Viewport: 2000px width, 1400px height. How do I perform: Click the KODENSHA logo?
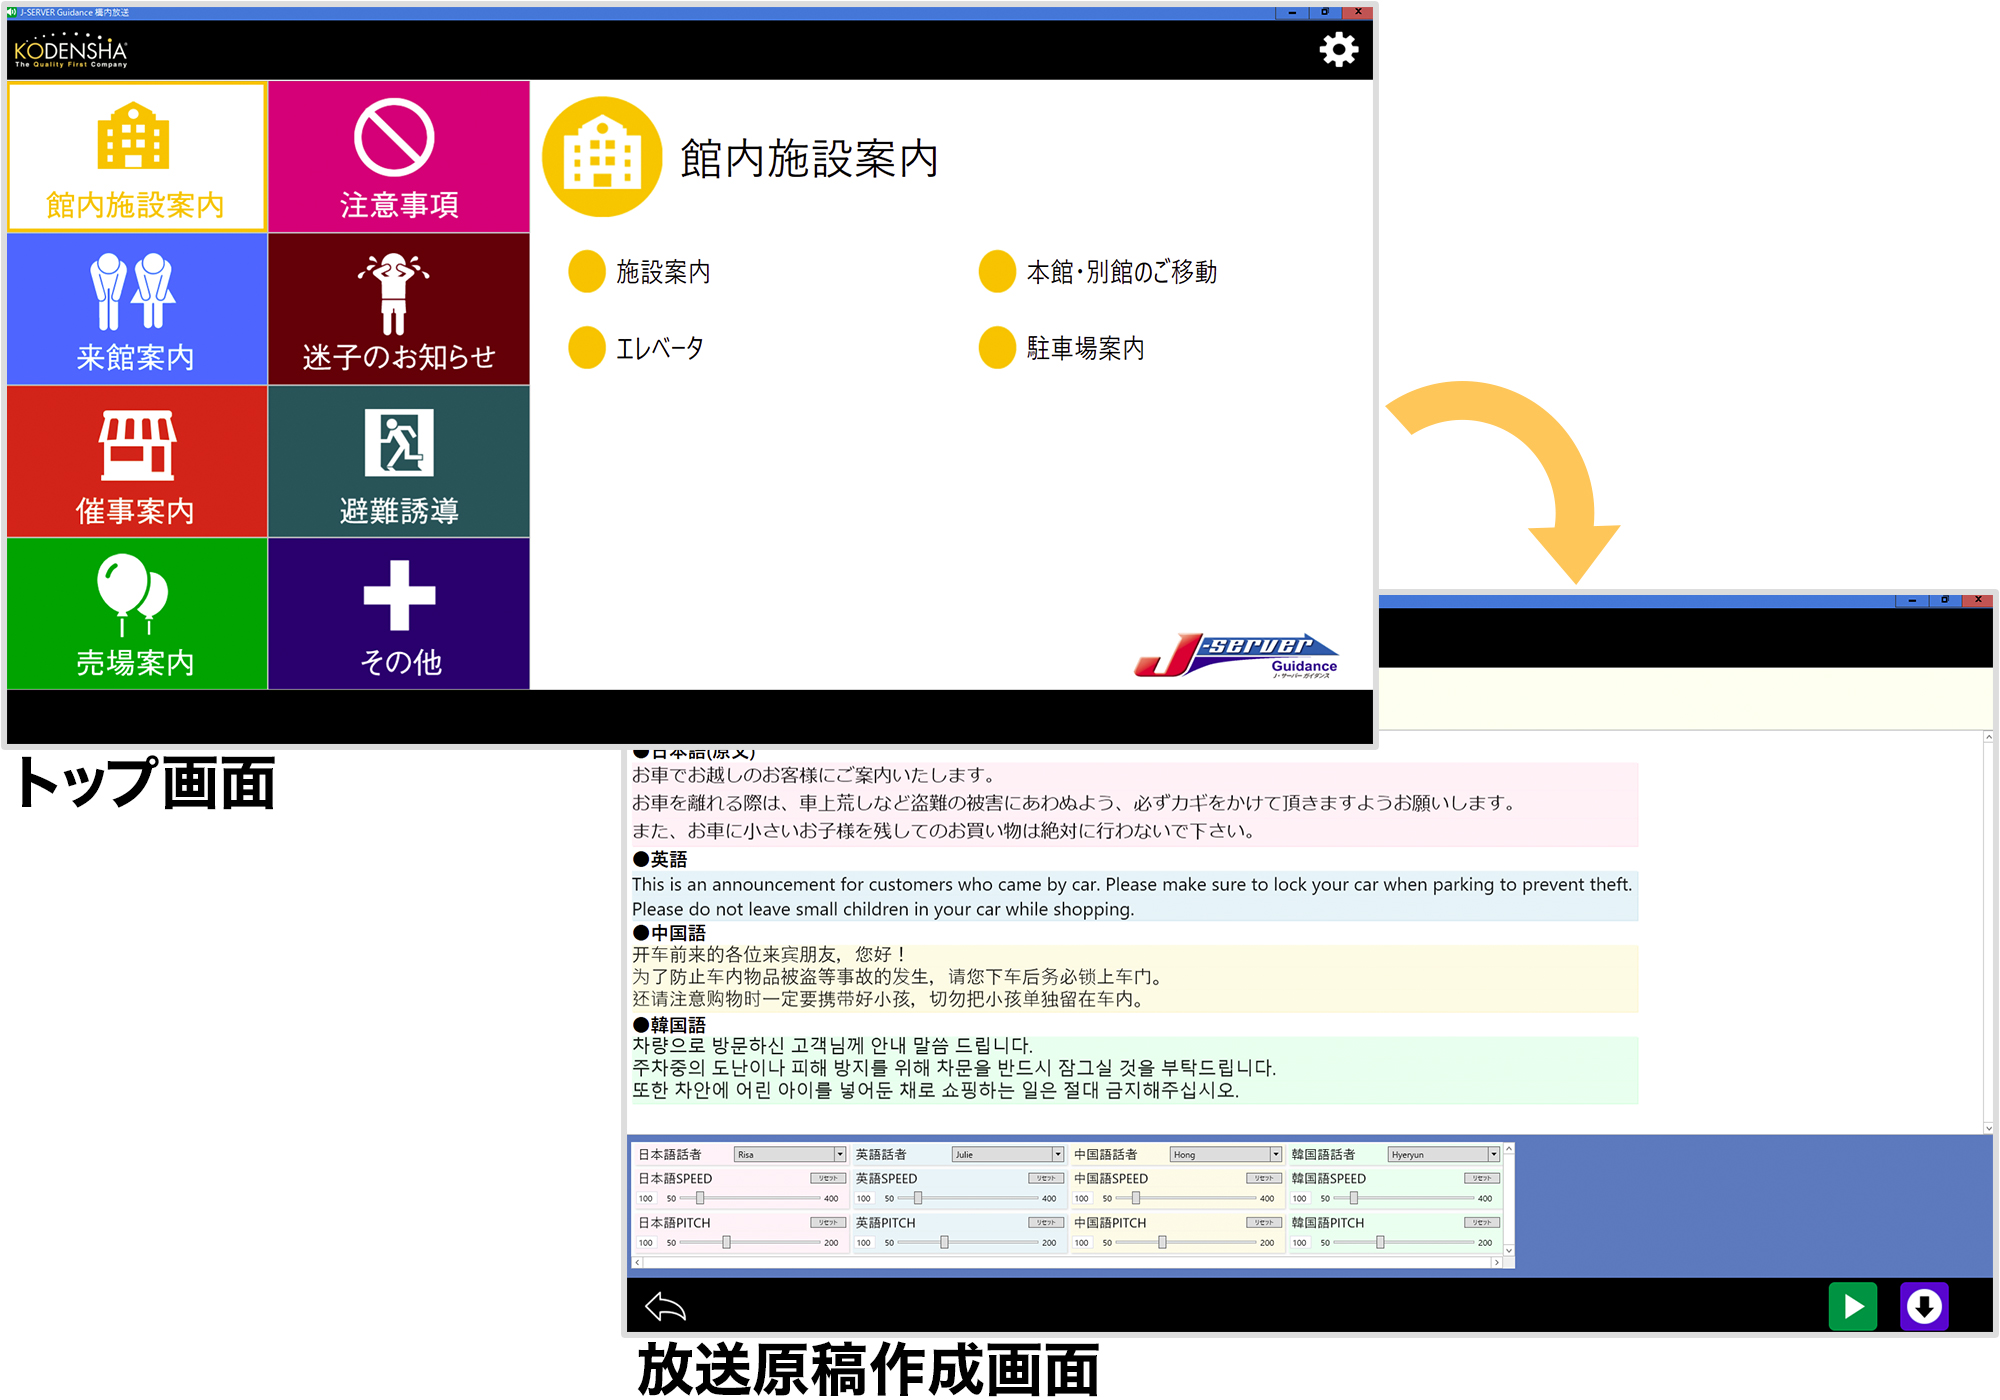[x=71, y=52]
